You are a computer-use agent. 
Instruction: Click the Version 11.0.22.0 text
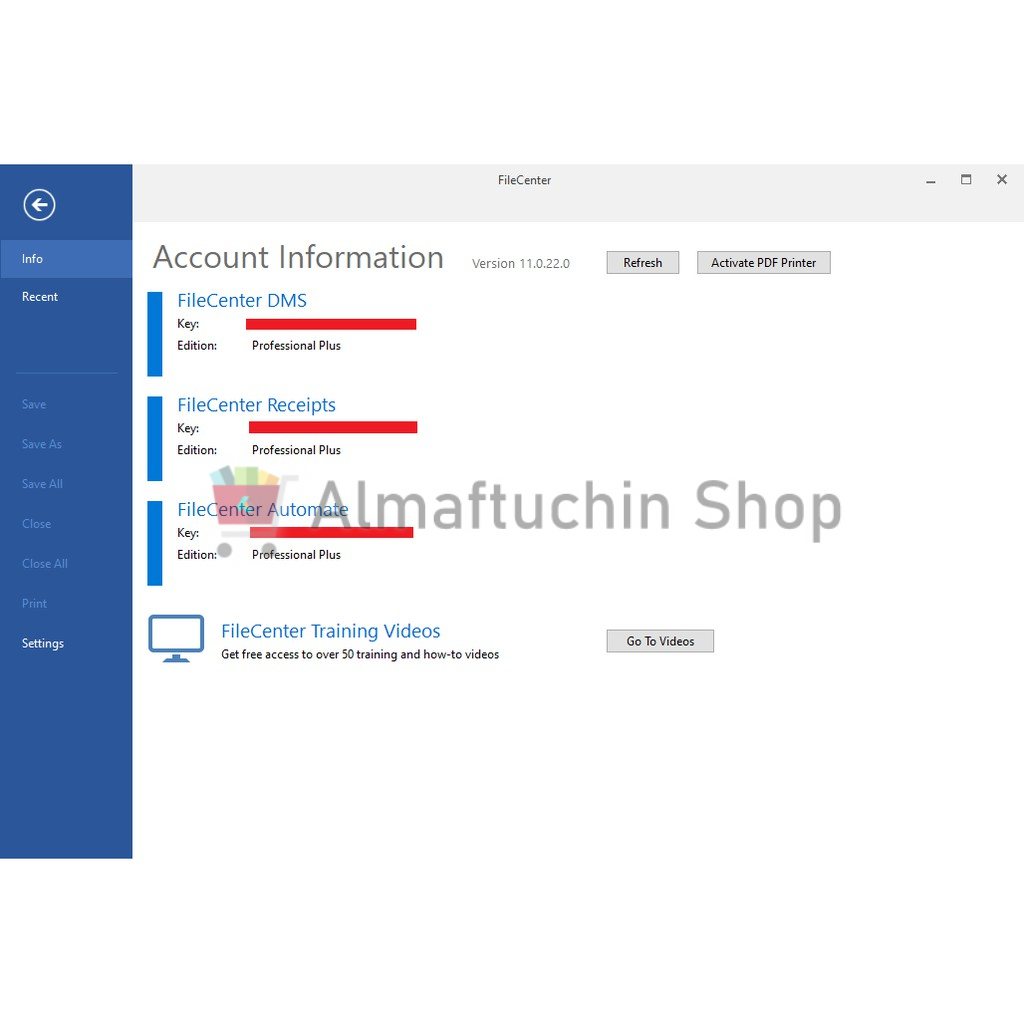(520, 263)
